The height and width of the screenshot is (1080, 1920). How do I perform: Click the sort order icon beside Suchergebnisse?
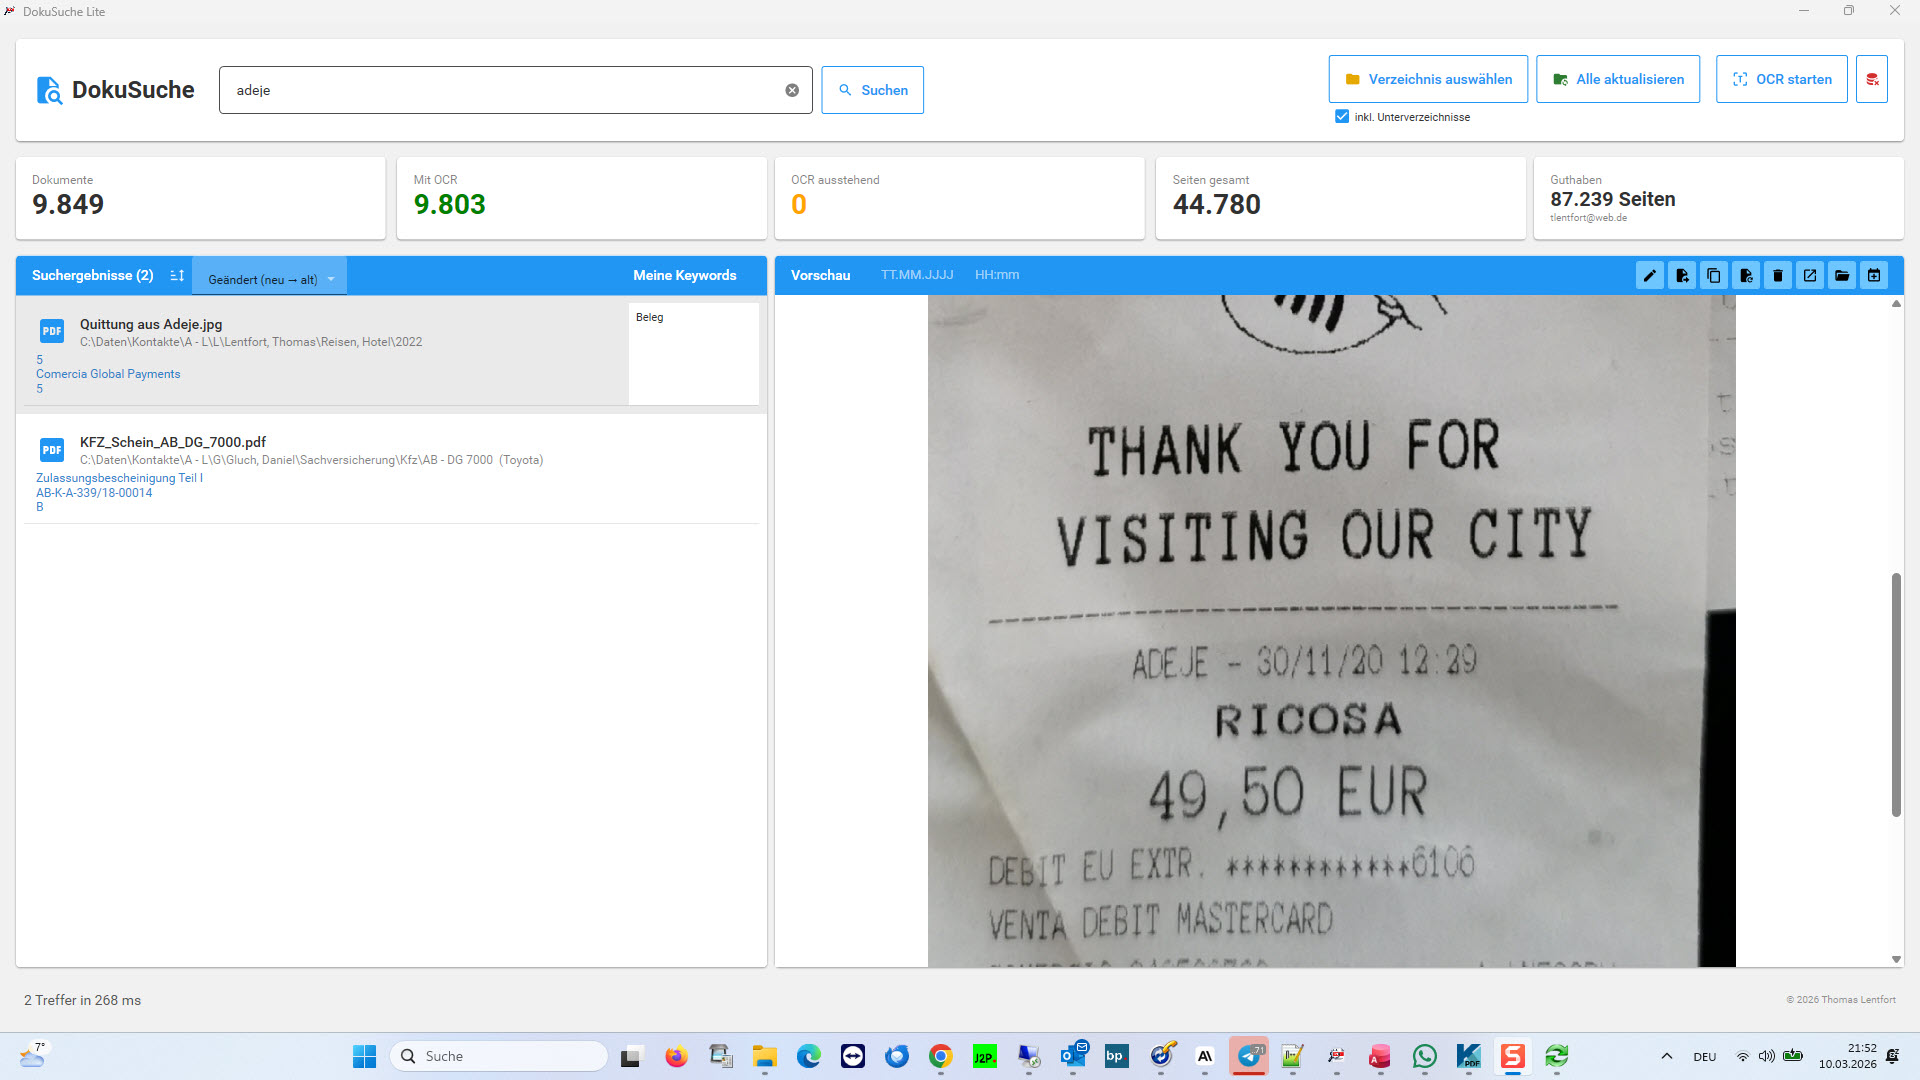[176, 275]
